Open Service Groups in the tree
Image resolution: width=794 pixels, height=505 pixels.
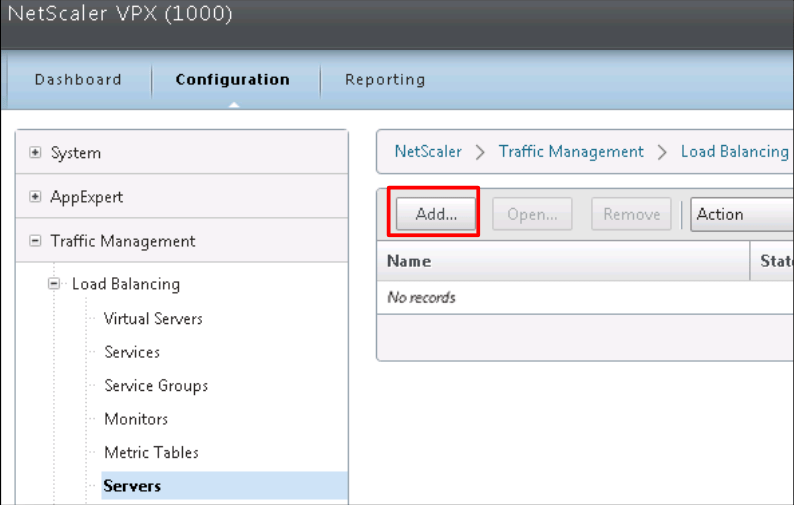tap(156, 386)
